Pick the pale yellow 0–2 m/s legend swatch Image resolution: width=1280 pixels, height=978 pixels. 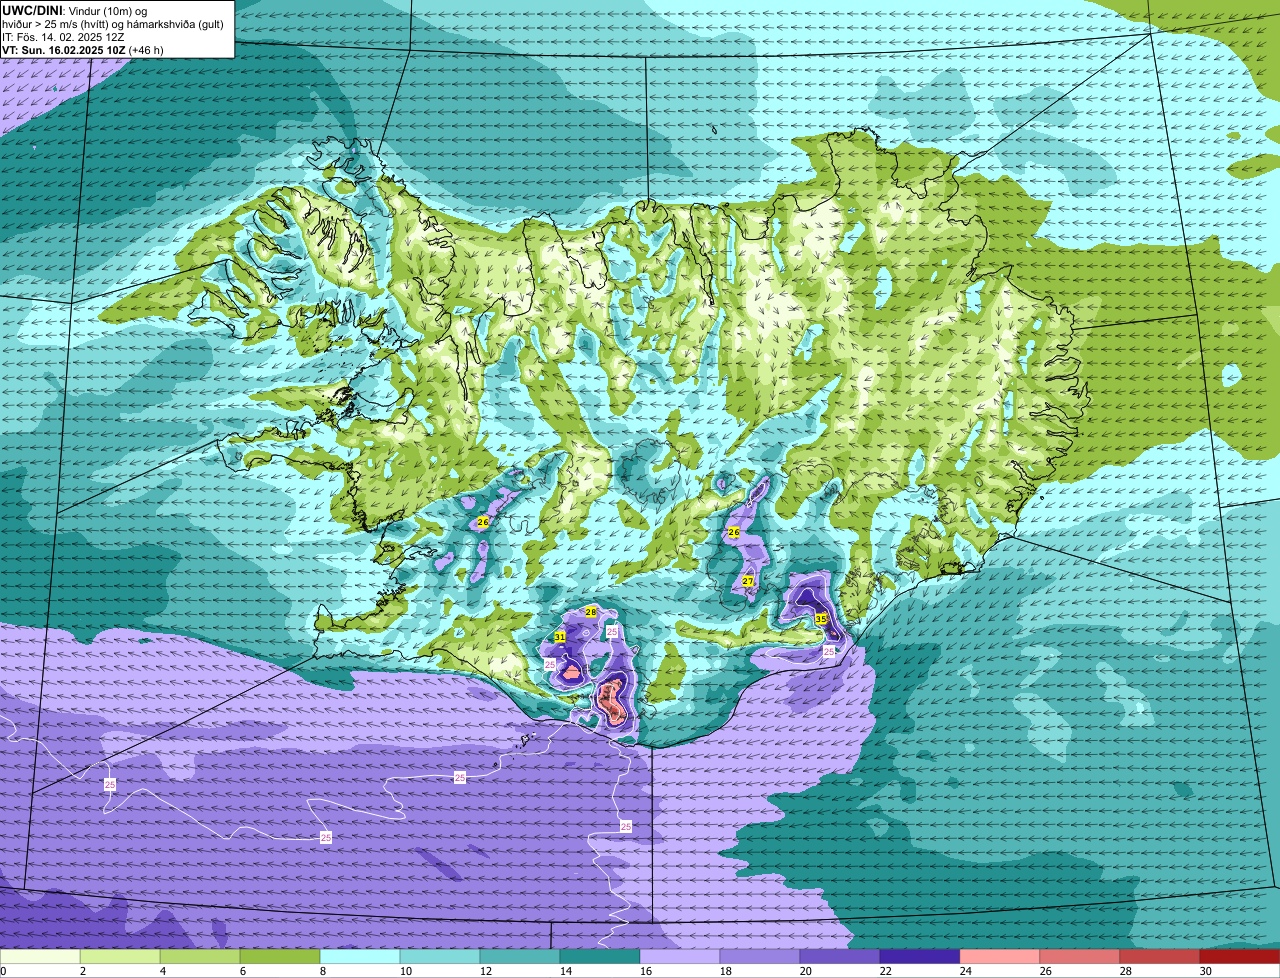pyautogui.click(x=40, y=956)
